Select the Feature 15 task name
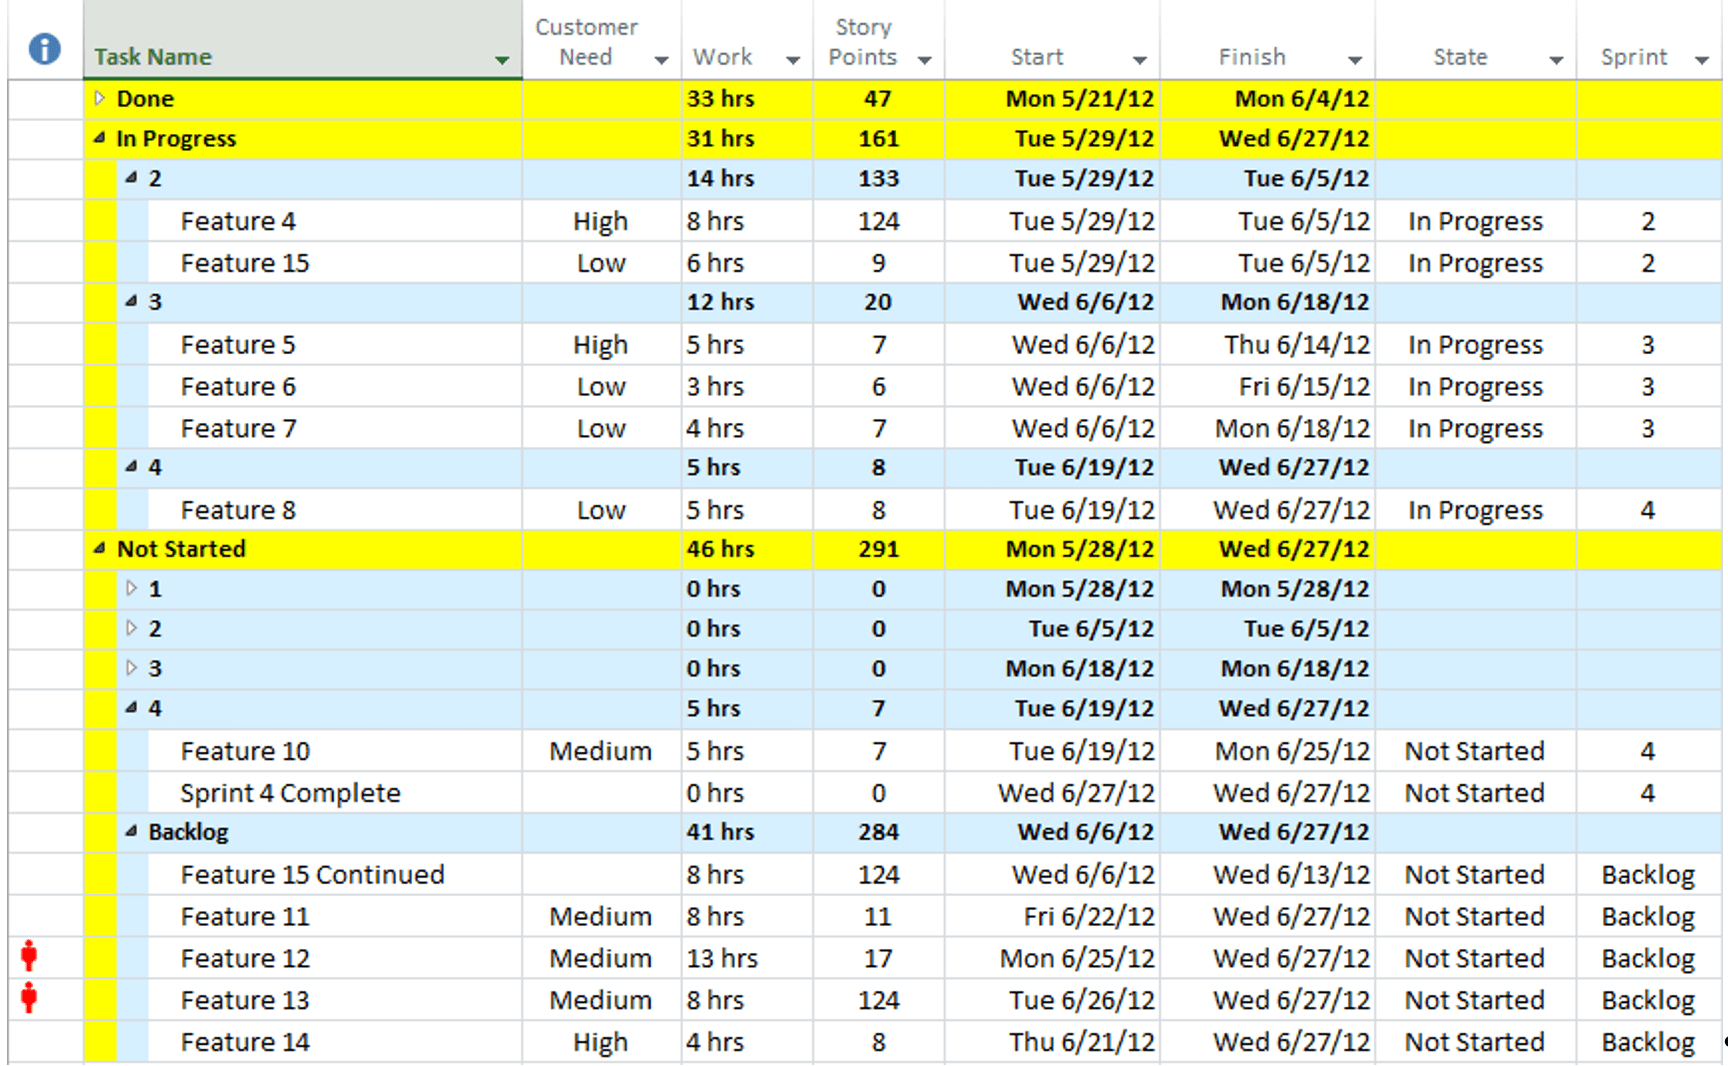Image resolution: width=1728 pixels, height=1066 pixels. click(245, 263)
